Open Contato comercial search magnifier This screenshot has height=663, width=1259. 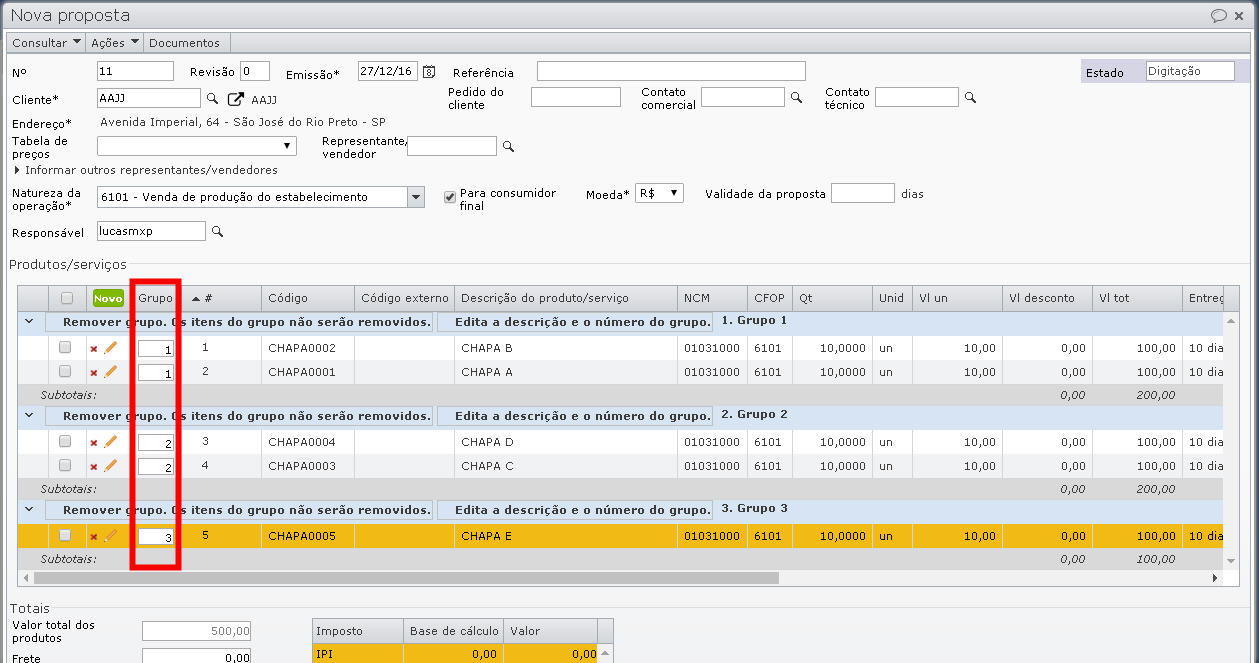coord(796,97)
